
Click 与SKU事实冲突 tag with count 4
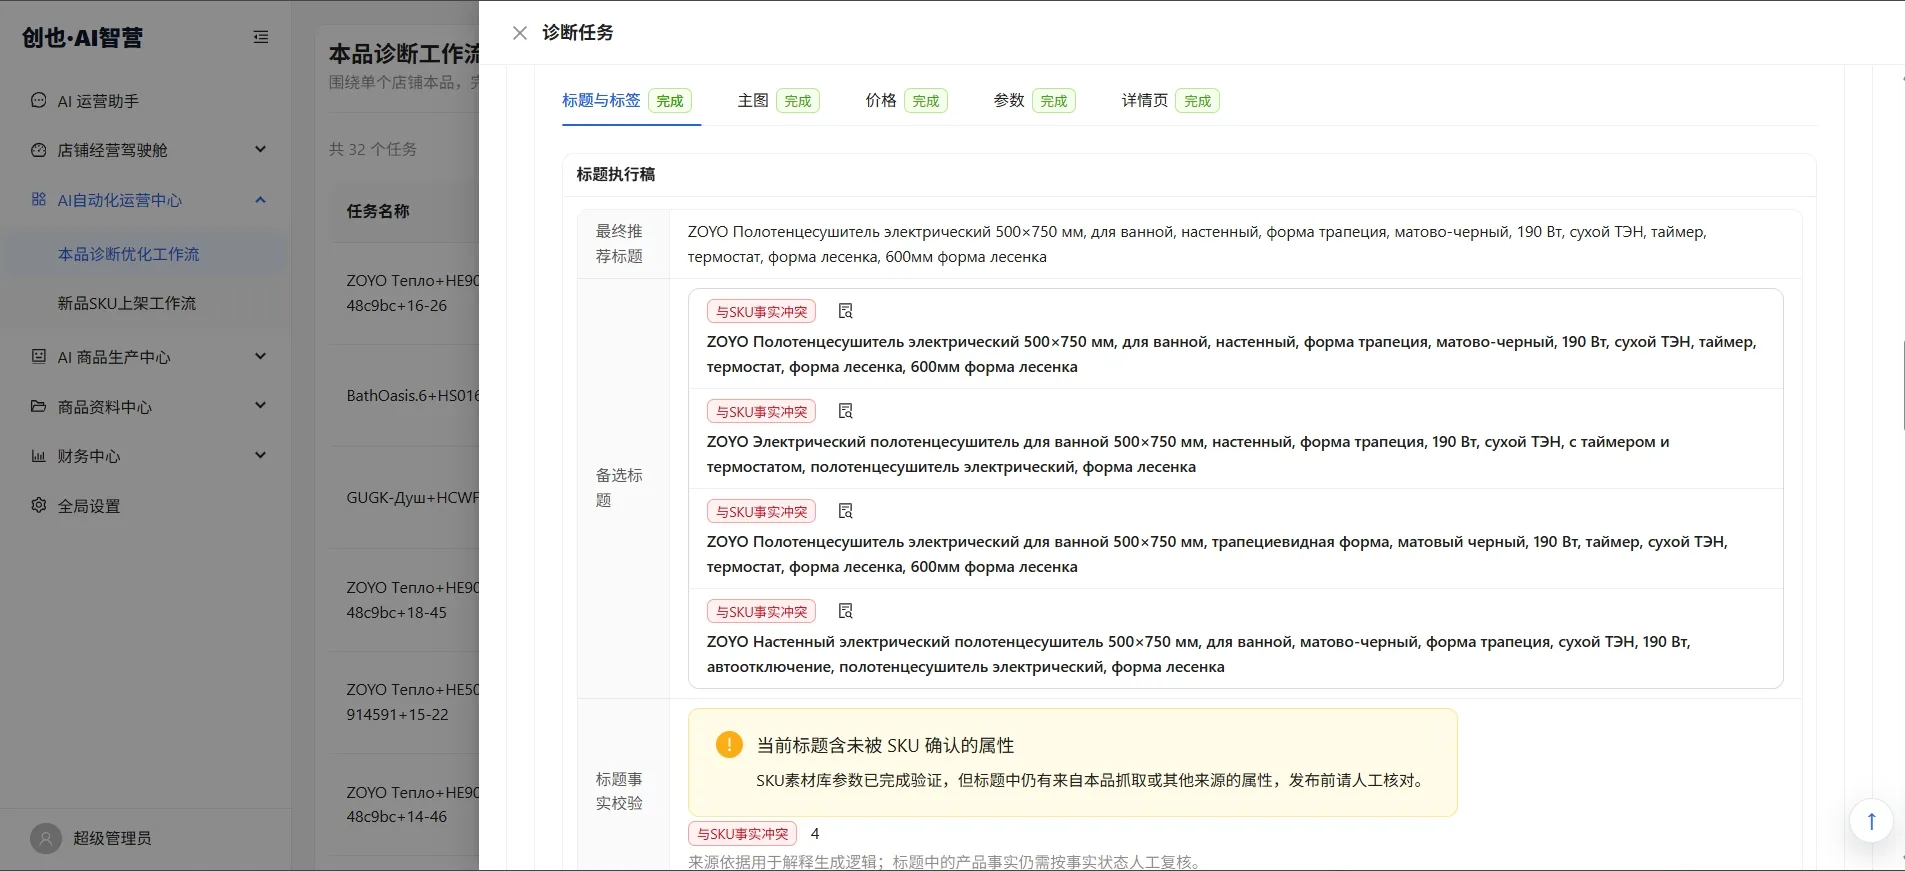[742, 833]
